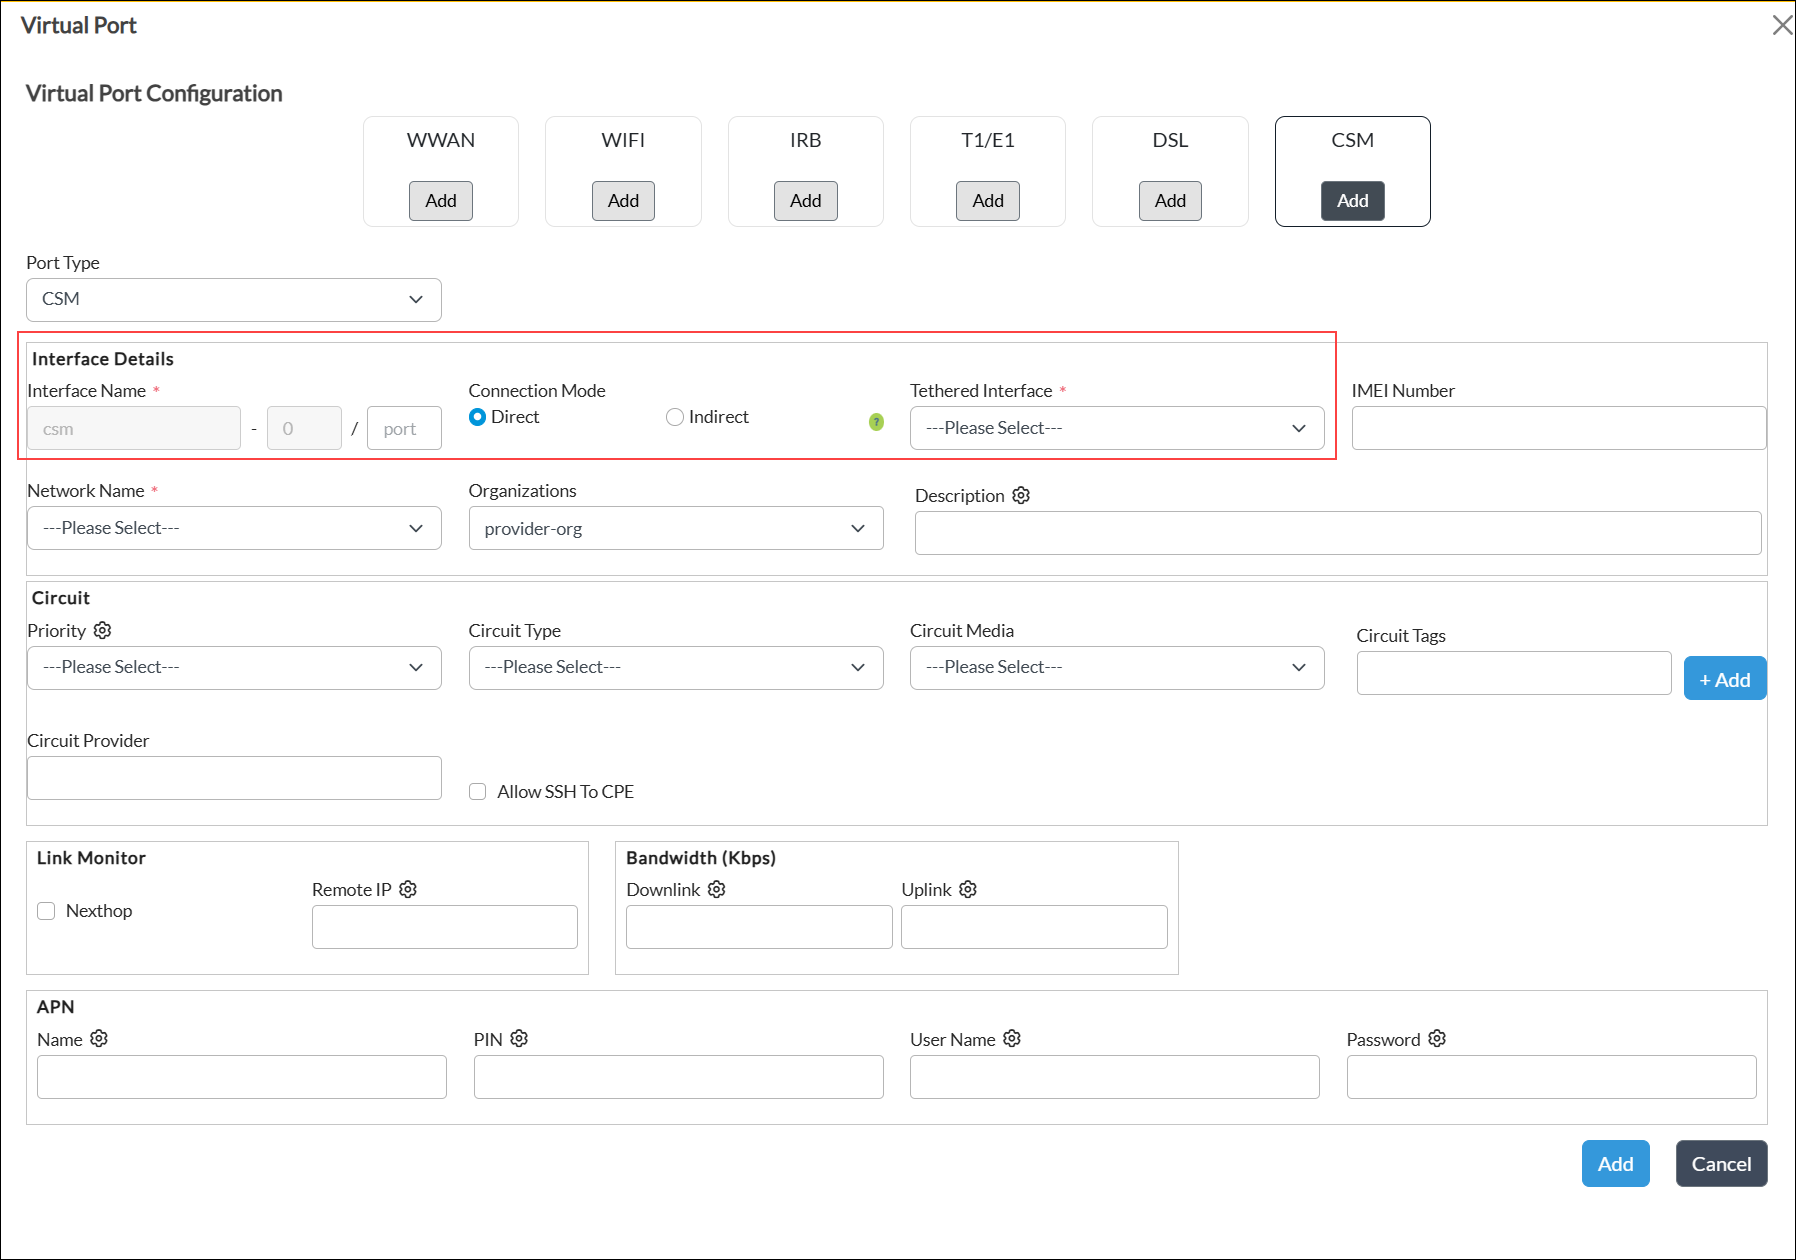This screenshot has width=1796, height=1260.
Task: Add a DSL virtual port
Action: [x=1170, y=200]
